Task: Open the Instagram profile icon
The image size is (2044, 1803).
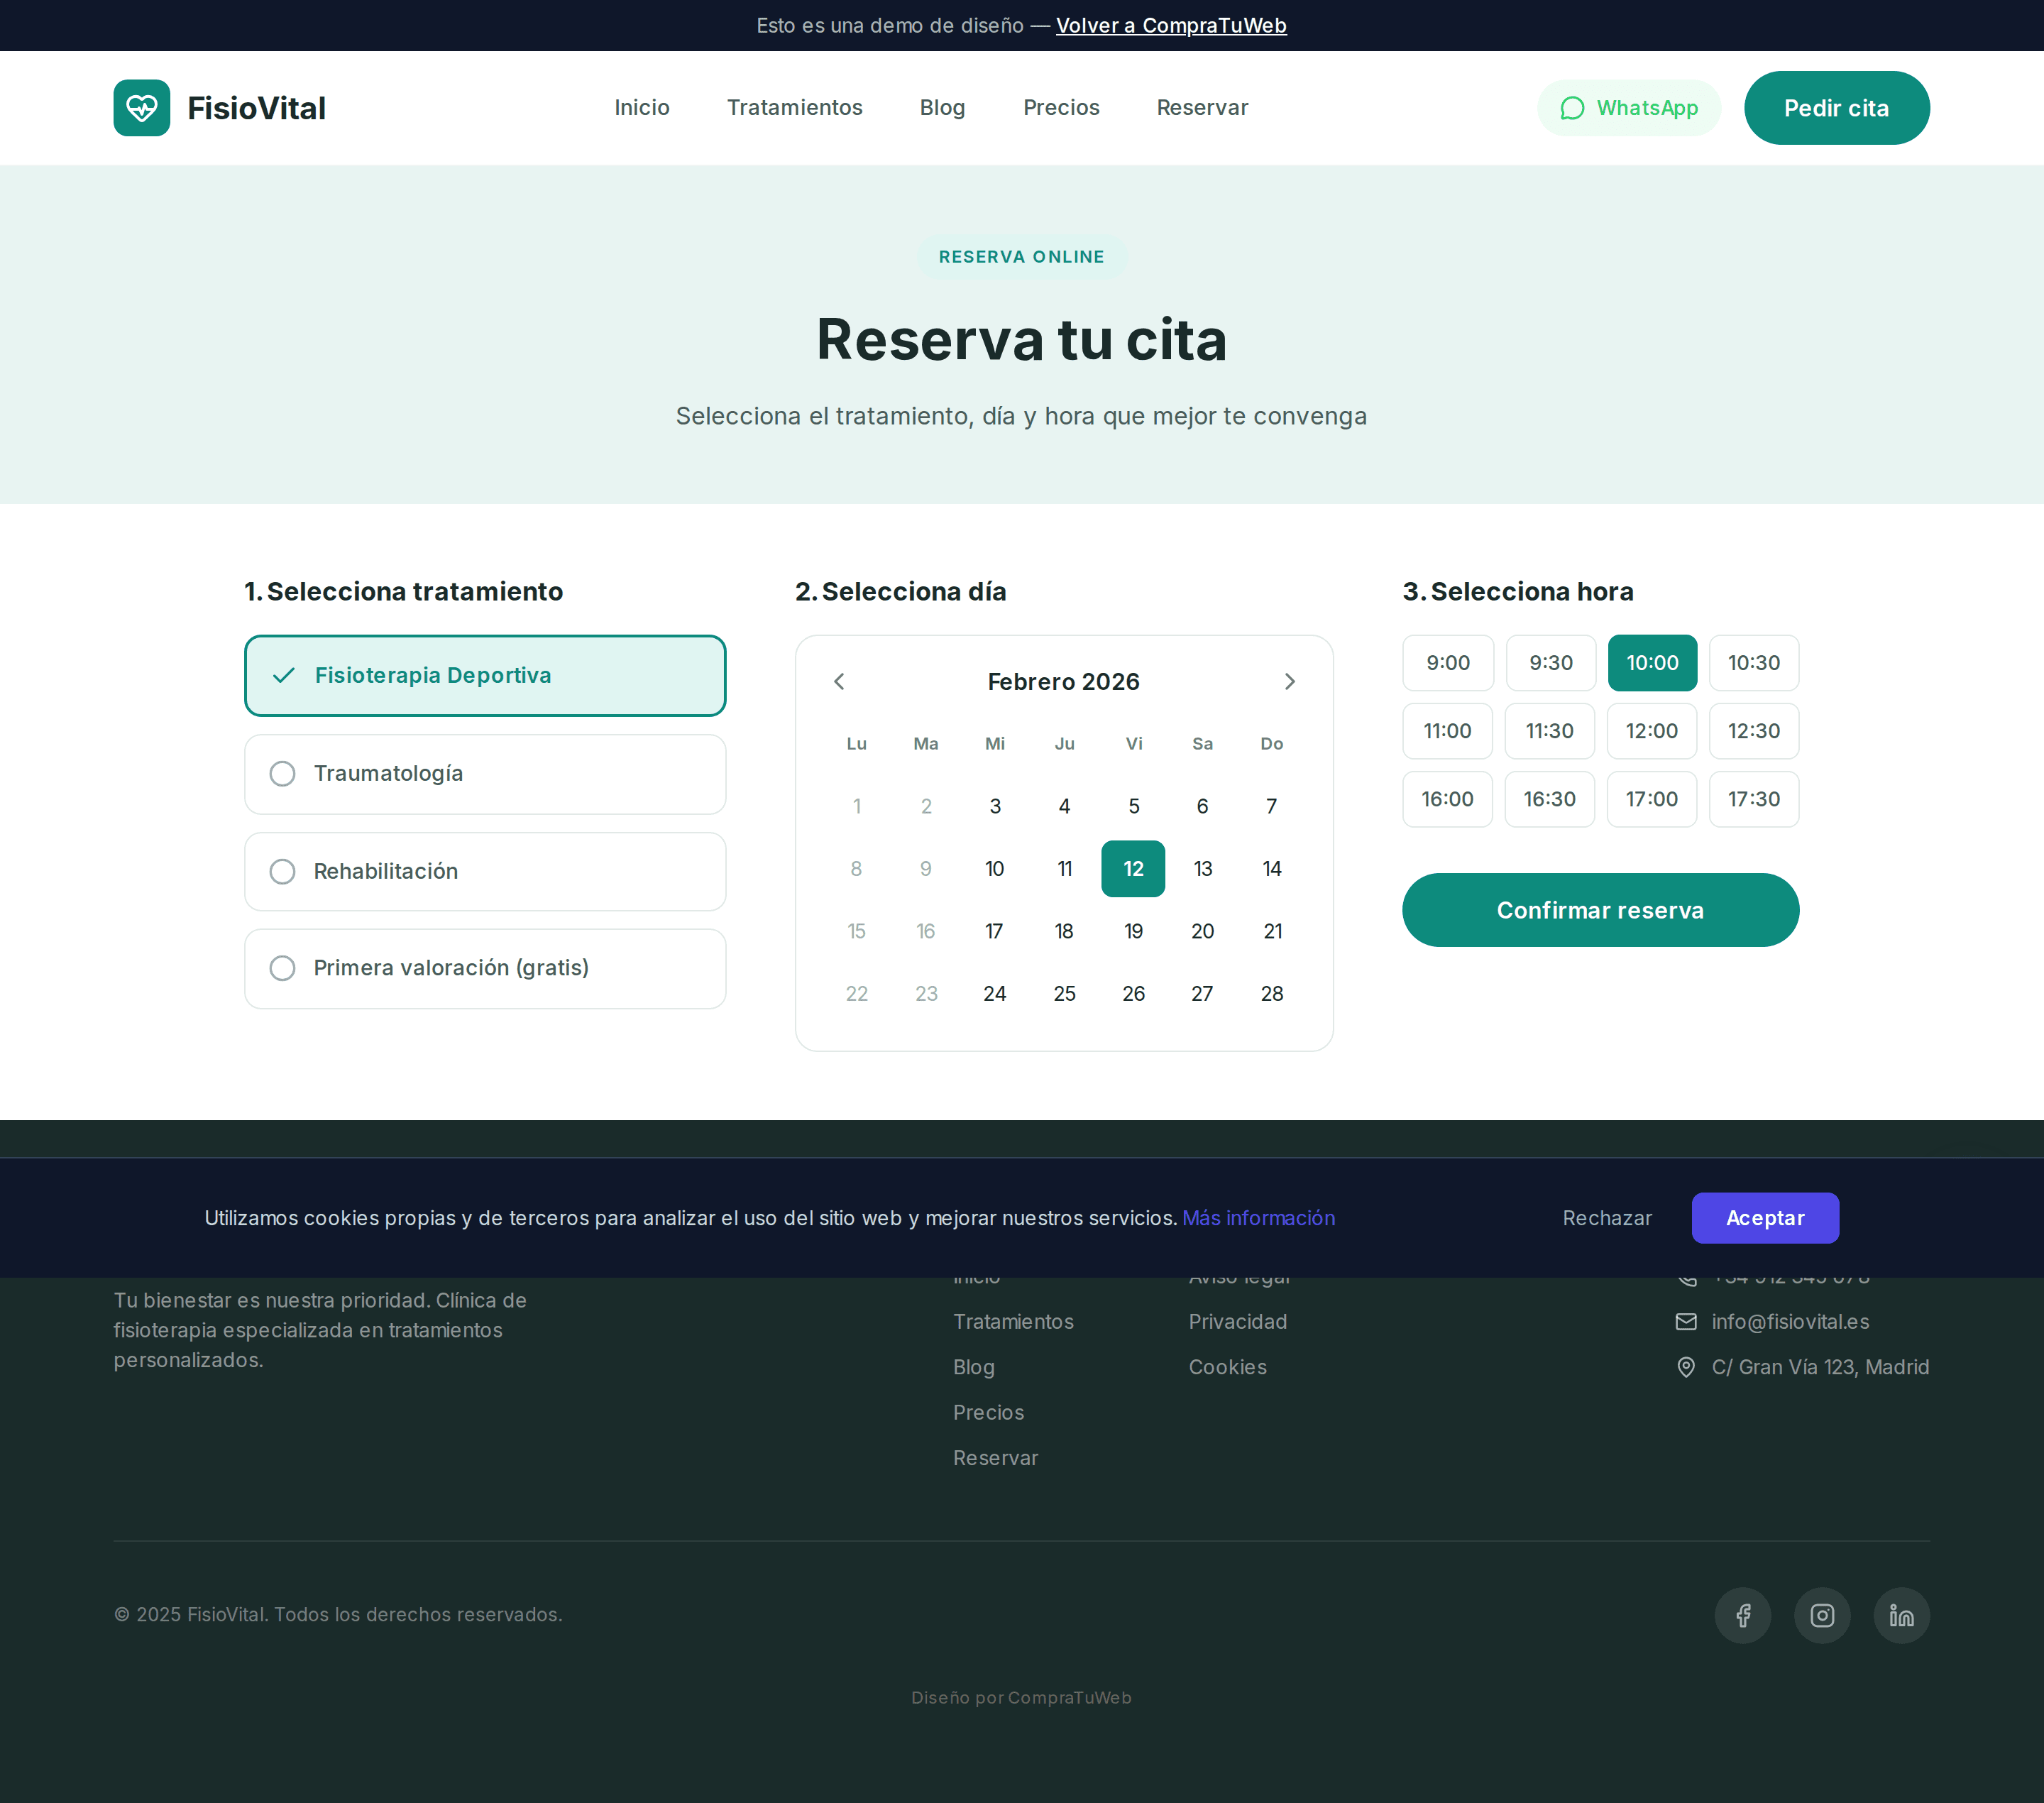Action: [x=1821, y=1615]
